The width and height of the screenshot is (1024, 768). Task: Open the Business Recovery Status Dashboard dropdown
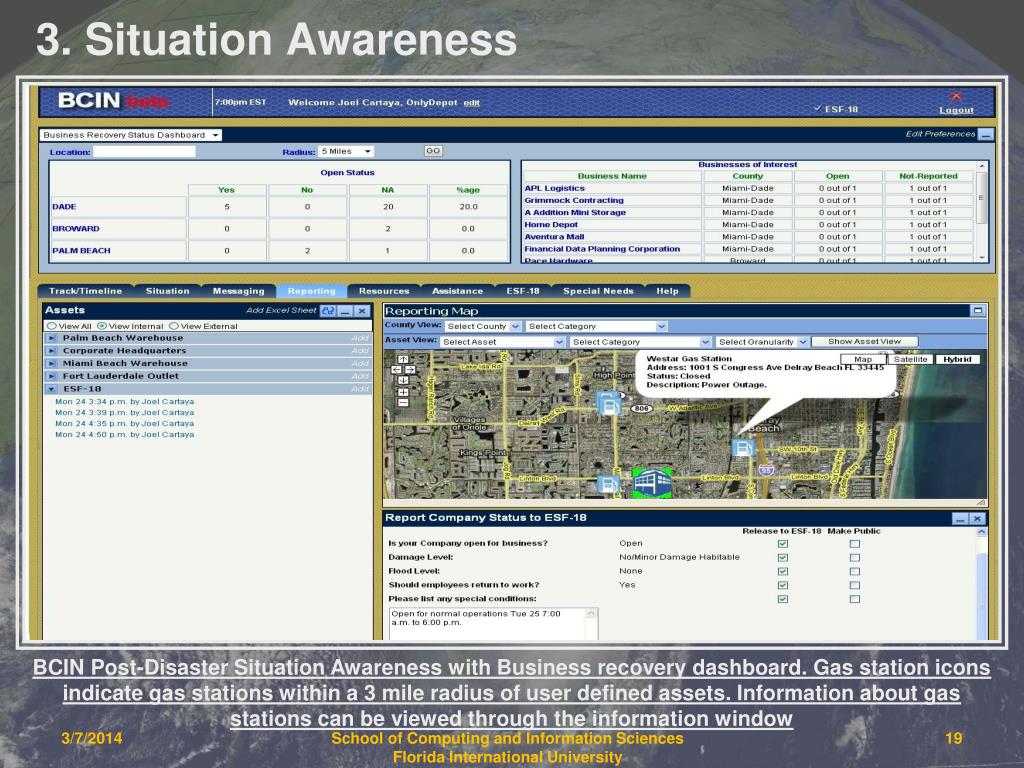131,135
